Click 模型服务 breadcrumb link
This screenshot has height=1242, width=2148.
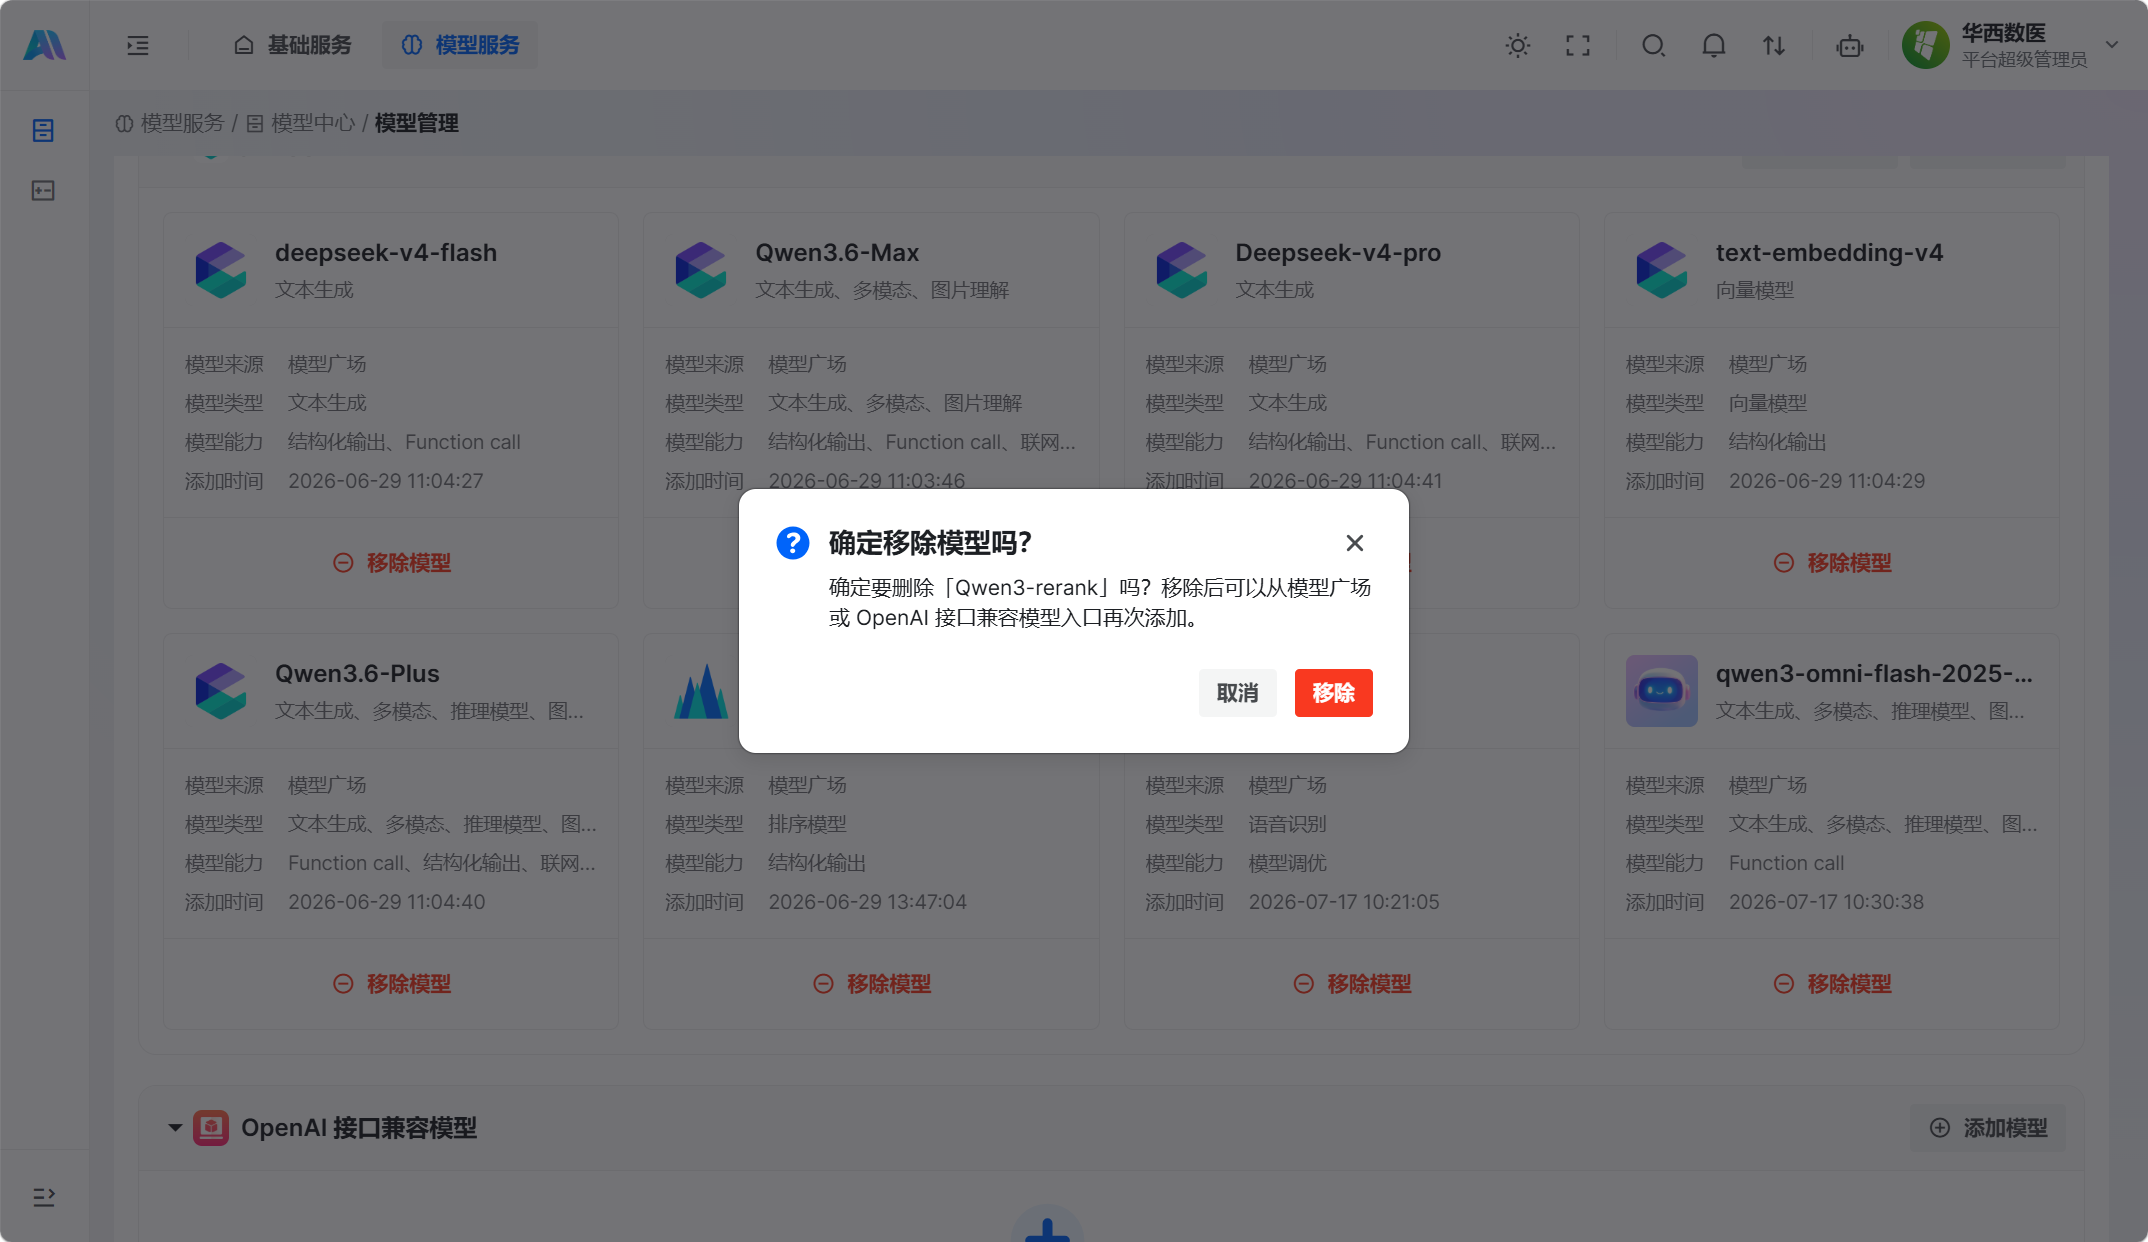(170, 123)
